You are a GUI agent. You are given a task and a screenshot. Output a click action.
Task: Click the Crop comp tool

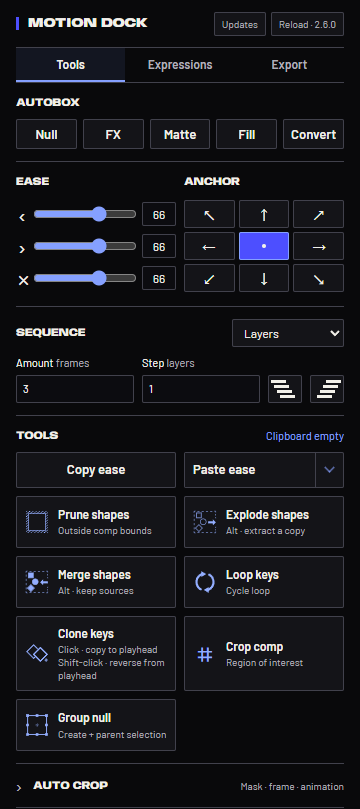[x=264, y=653]
